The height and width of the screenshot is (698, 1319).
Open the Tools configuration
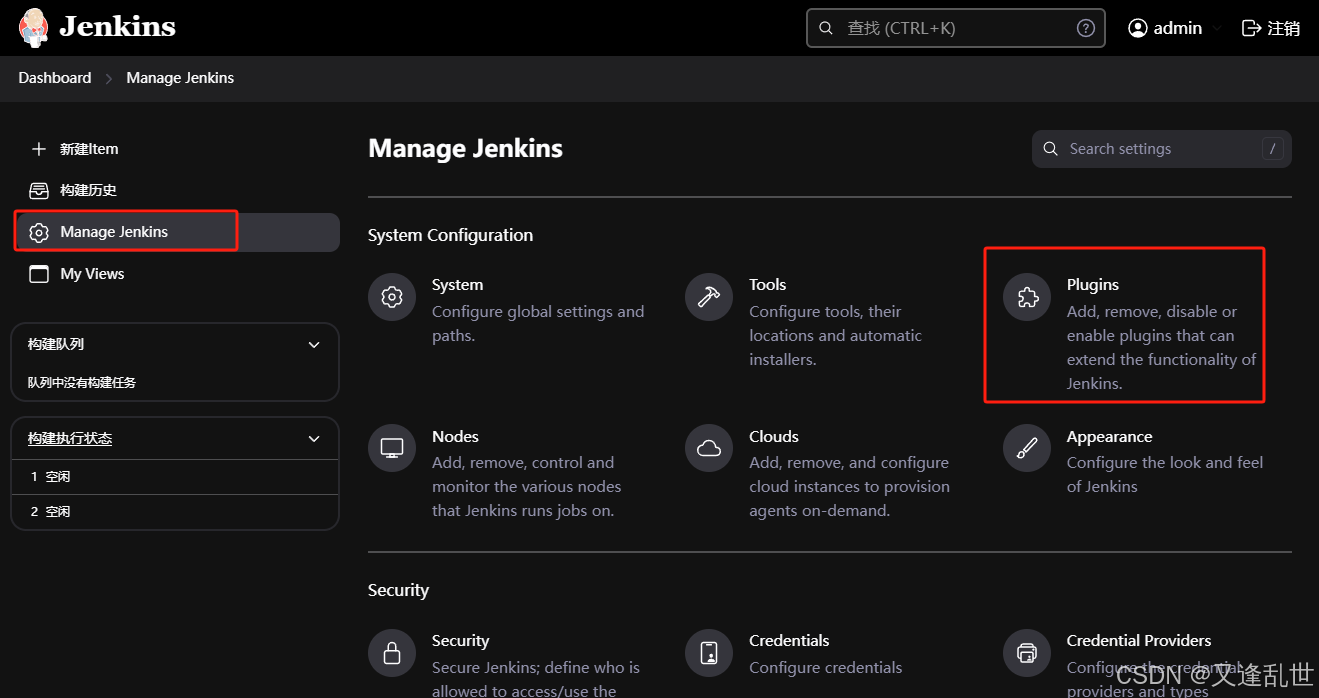[834, 322]
